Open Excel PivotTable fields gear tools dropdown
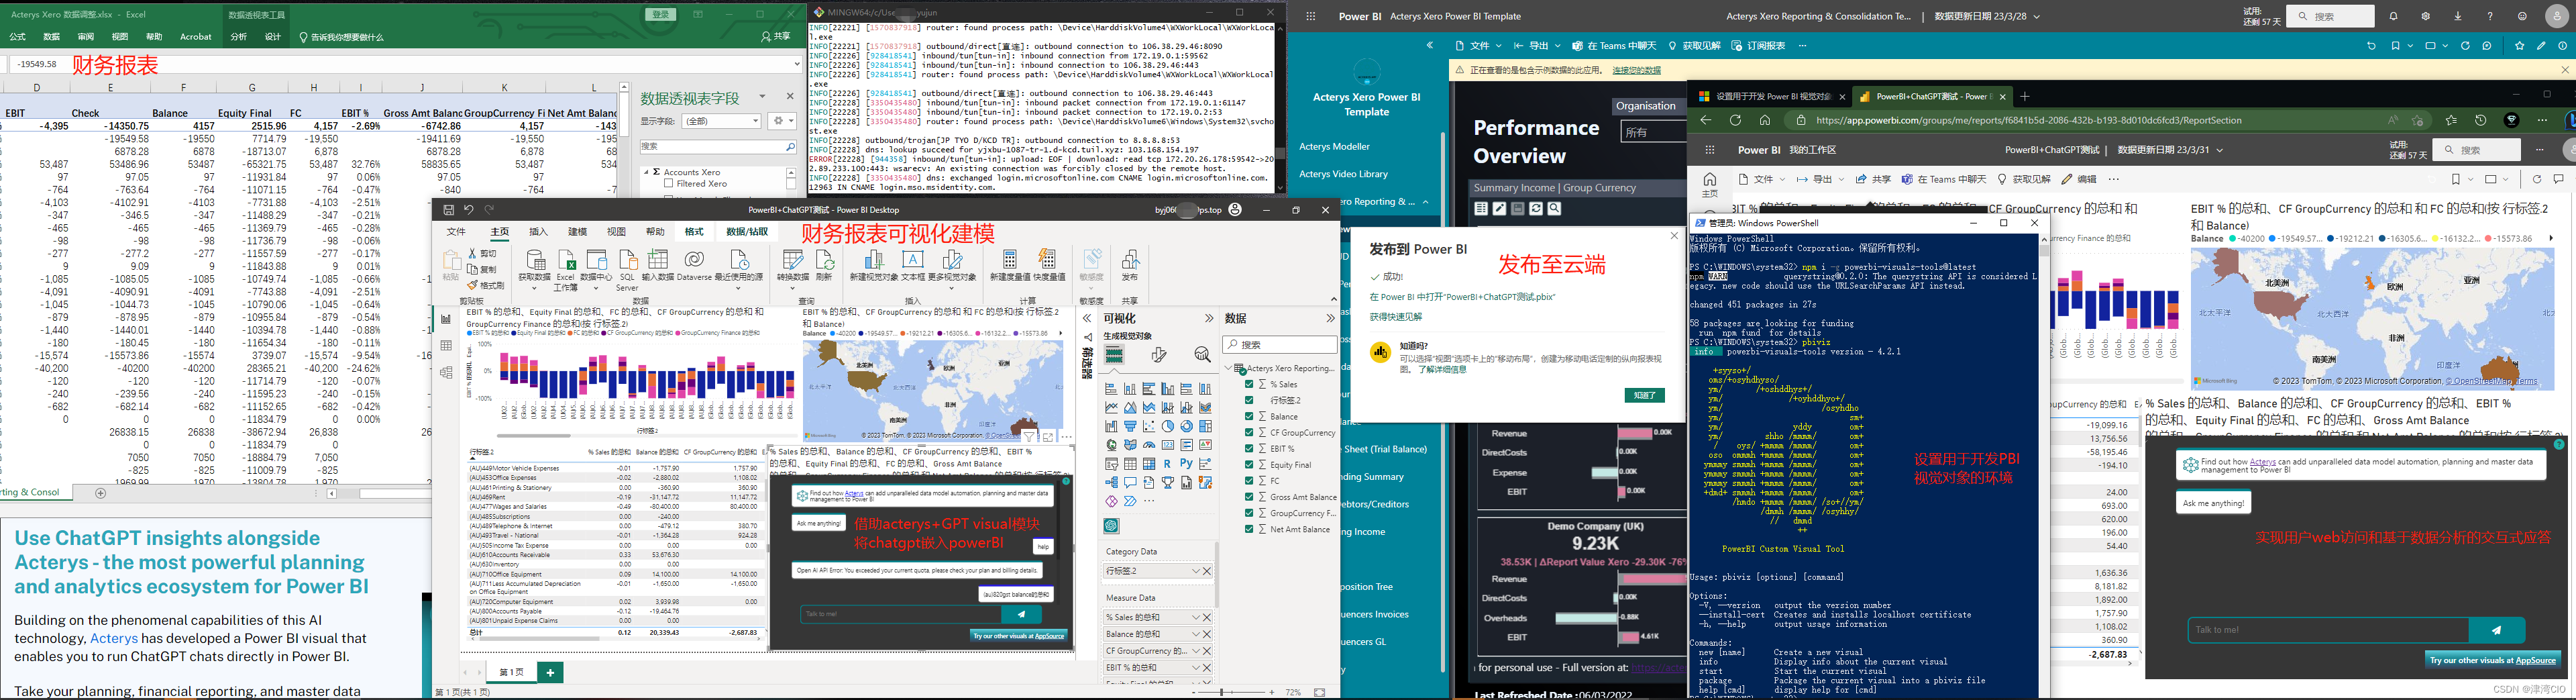 [782, 121]
